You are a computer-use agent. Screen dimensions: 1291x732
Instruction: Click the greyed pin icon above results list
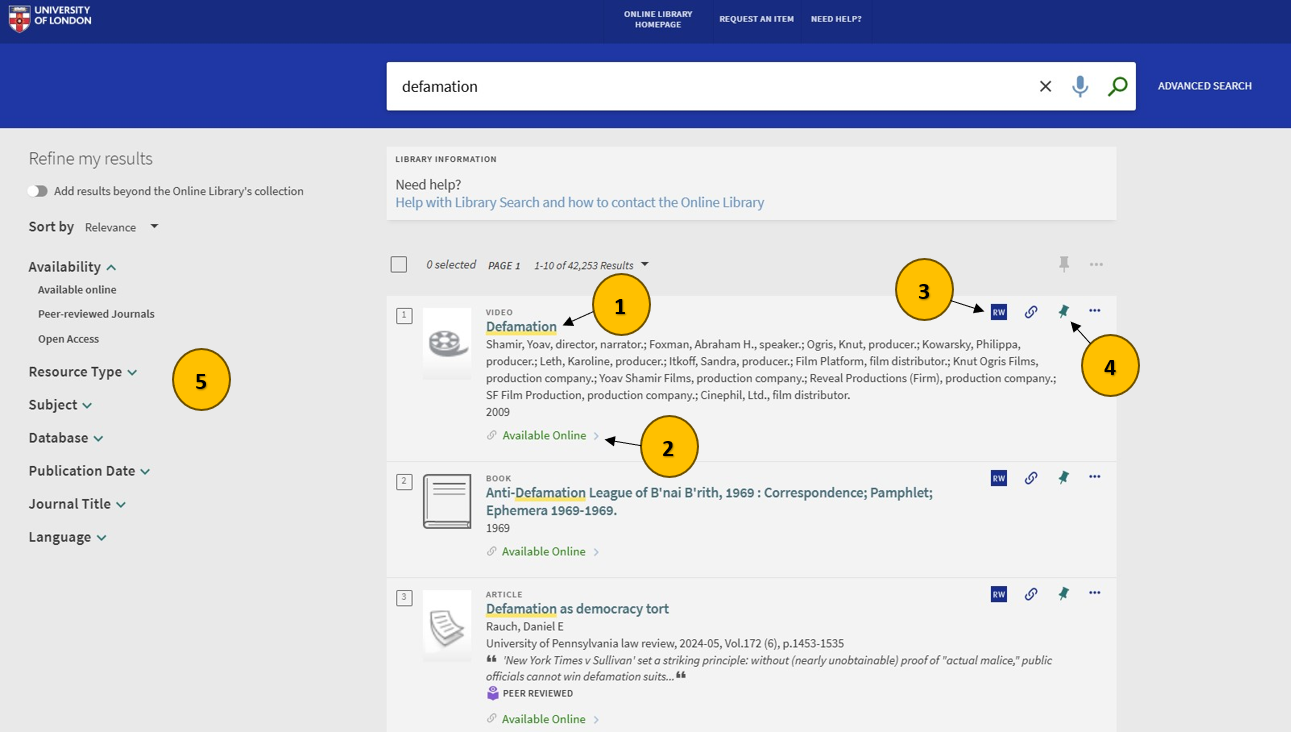pyautogui.click(x=1064, y=264)
